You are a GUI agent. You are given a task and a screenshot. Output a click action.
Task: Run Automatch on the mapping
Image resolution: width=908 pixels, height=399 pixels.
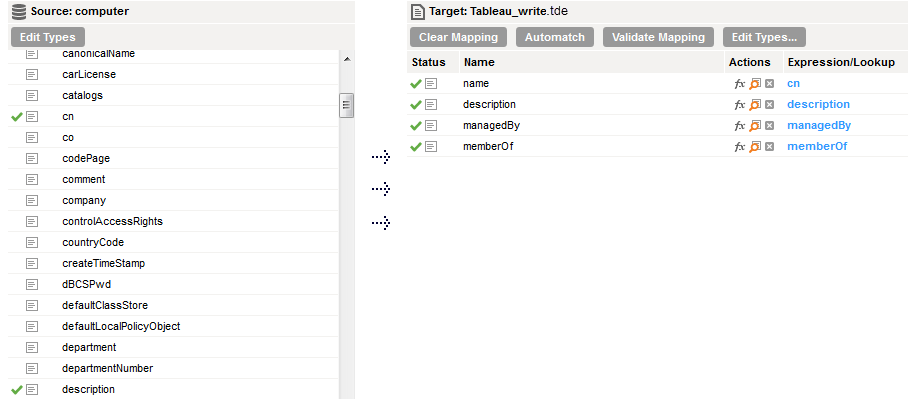pyautogui.click(x=555, y=37)
